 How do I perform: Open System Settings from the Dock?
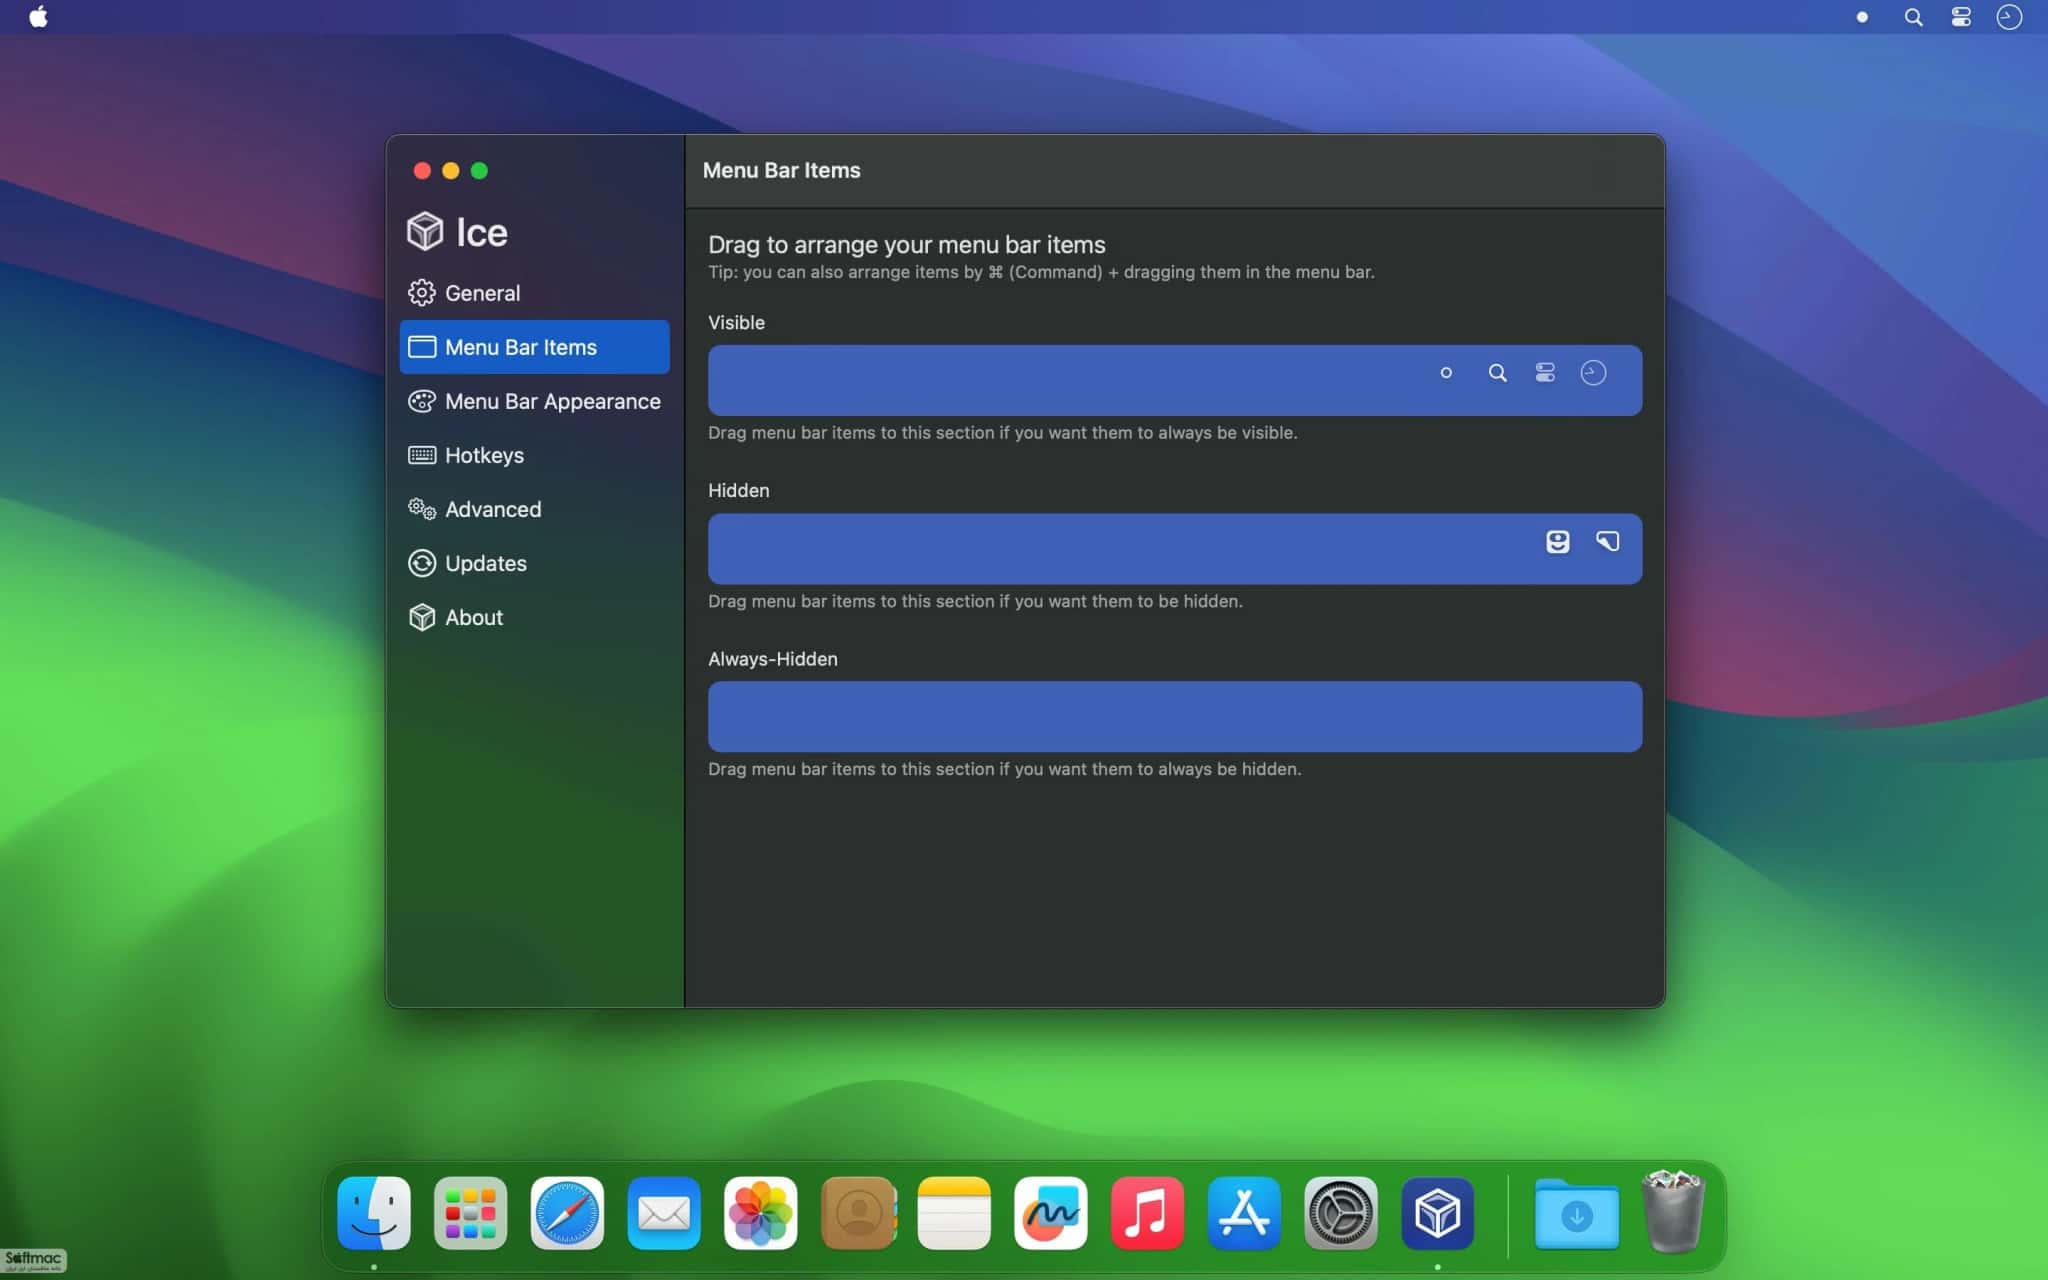pyautogui.click(x=1340, y=1213)
